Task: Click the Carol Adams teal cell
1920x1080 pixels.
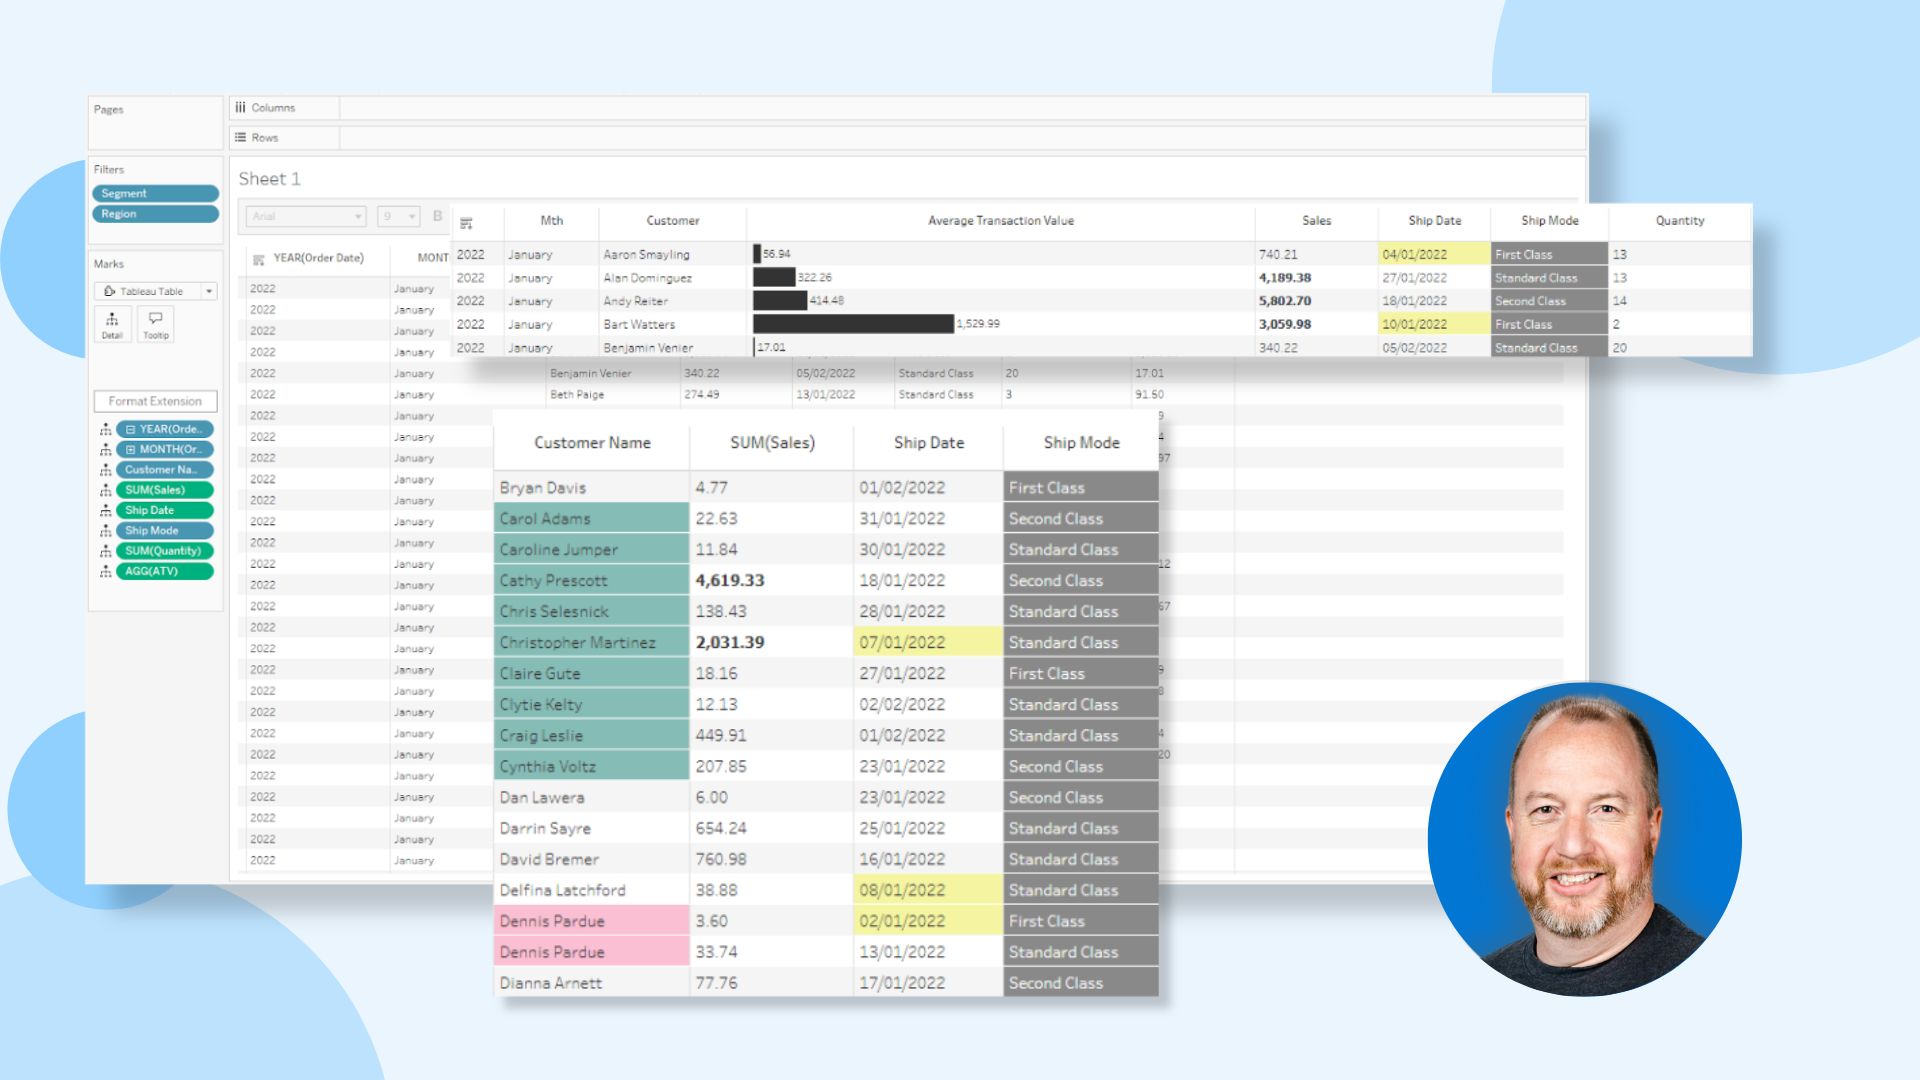Action: tap(591, 519)
